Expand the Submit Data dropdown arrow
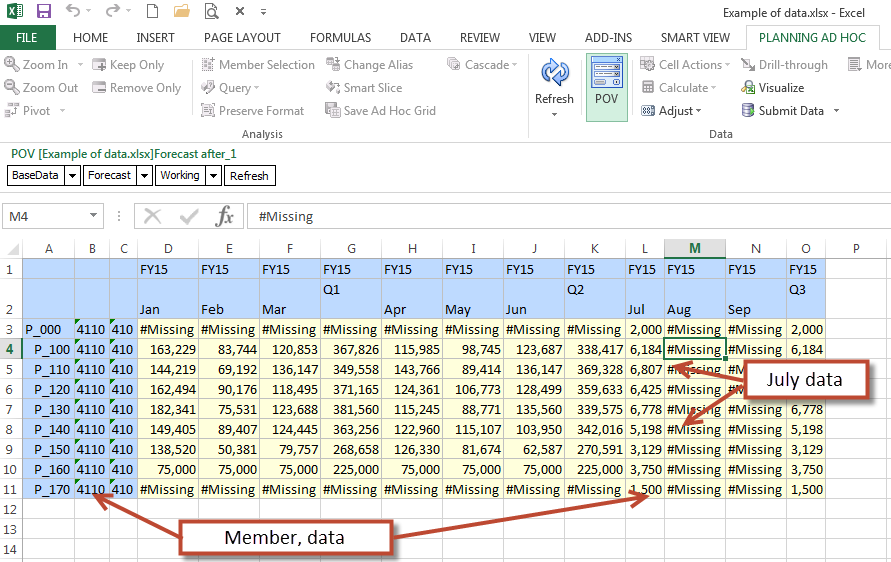 836,110
